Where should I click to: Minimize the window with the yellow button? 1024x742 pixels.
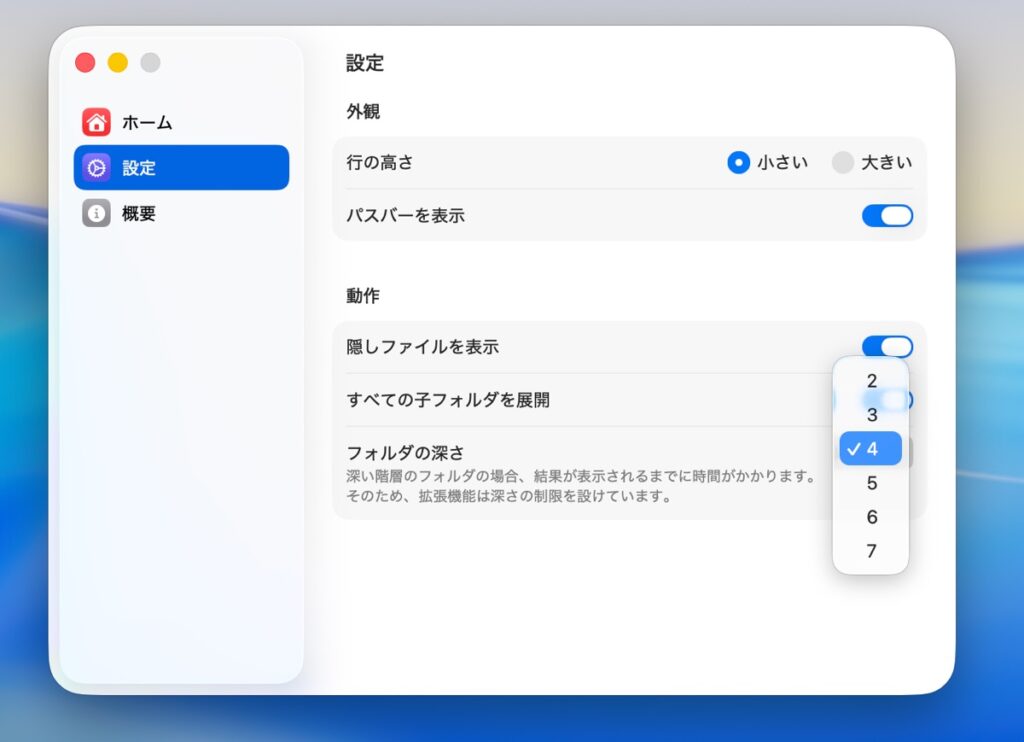pos(118,63)
